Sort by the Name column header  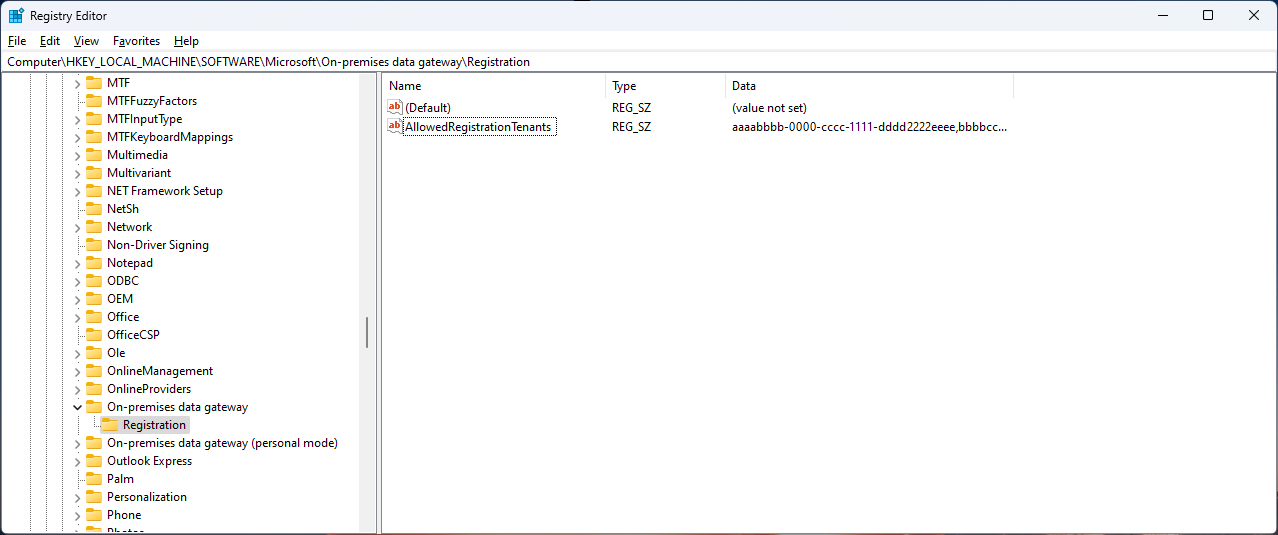(x=494, y=86)
